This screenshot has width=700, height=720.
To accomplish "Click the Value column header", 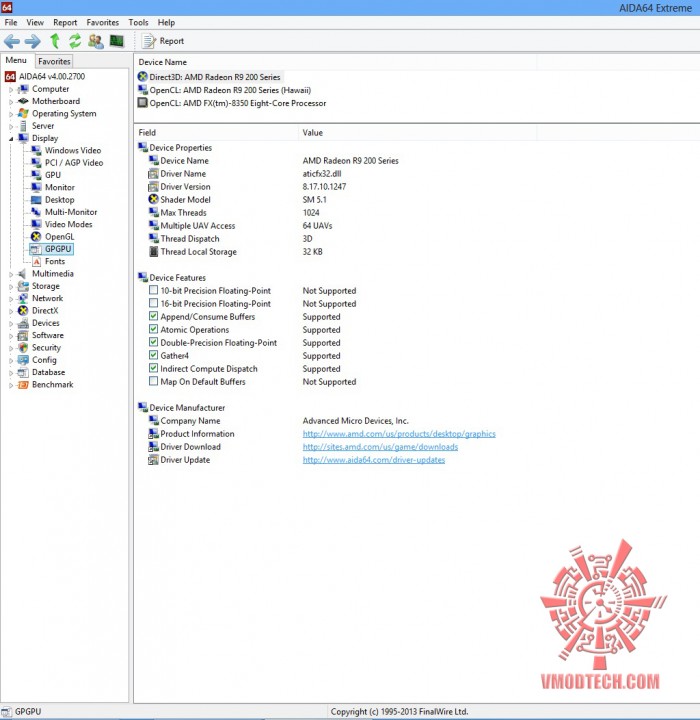I will point(417,133).
